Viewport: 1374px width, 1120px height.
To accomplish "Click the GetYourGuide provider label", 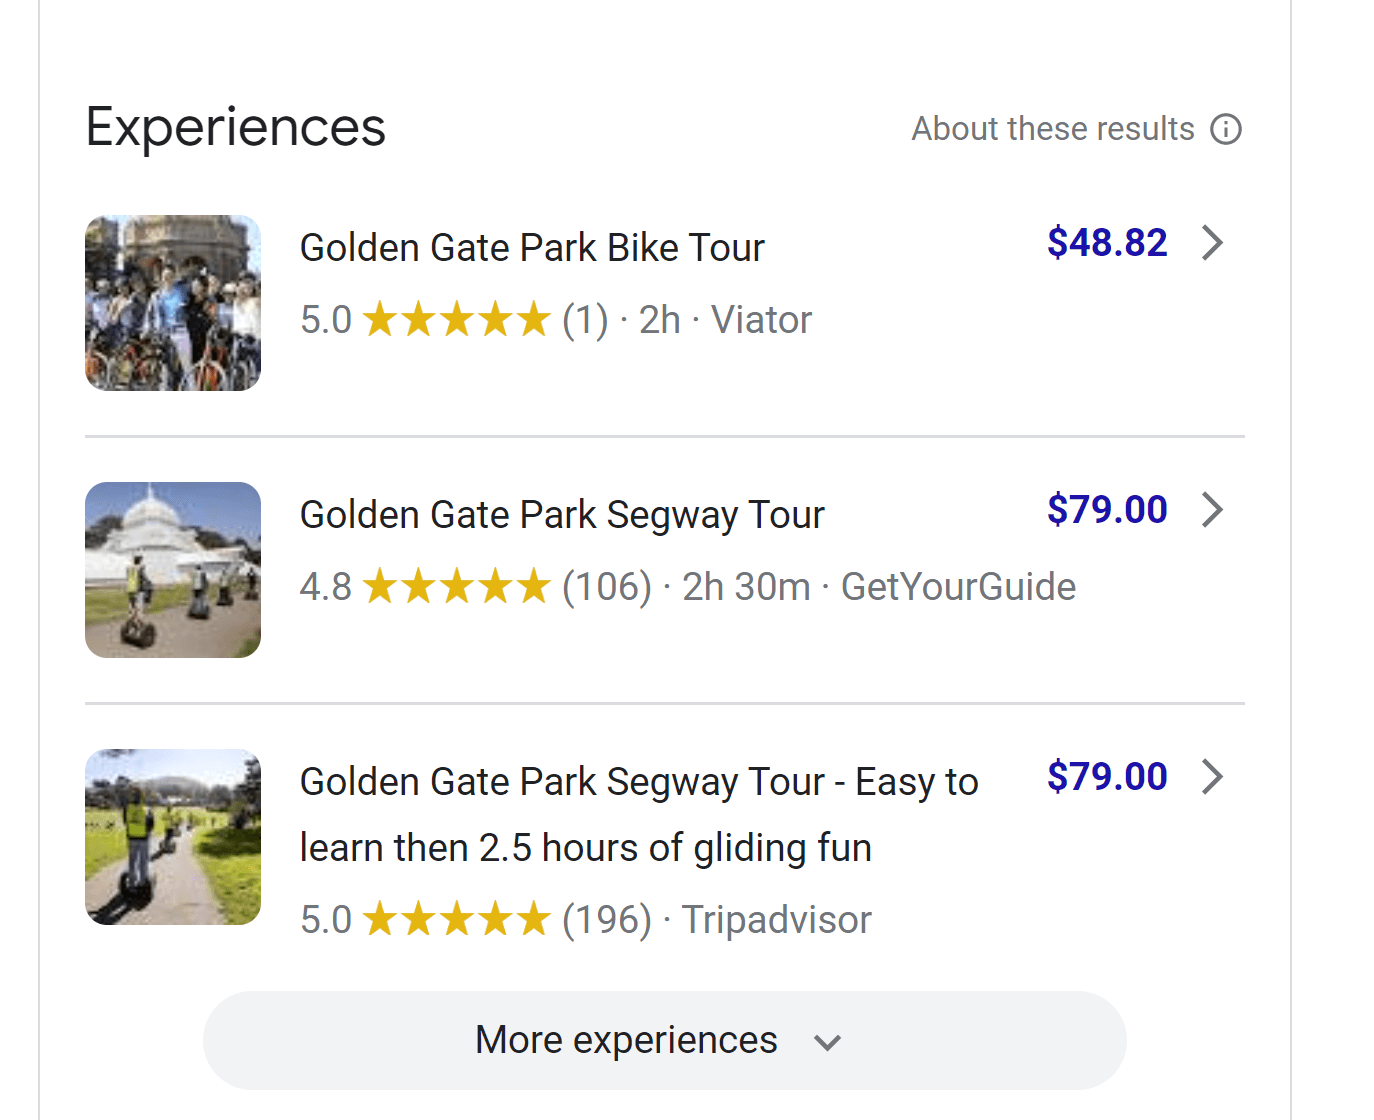I will pyautogui.click(x=958, y=587).
